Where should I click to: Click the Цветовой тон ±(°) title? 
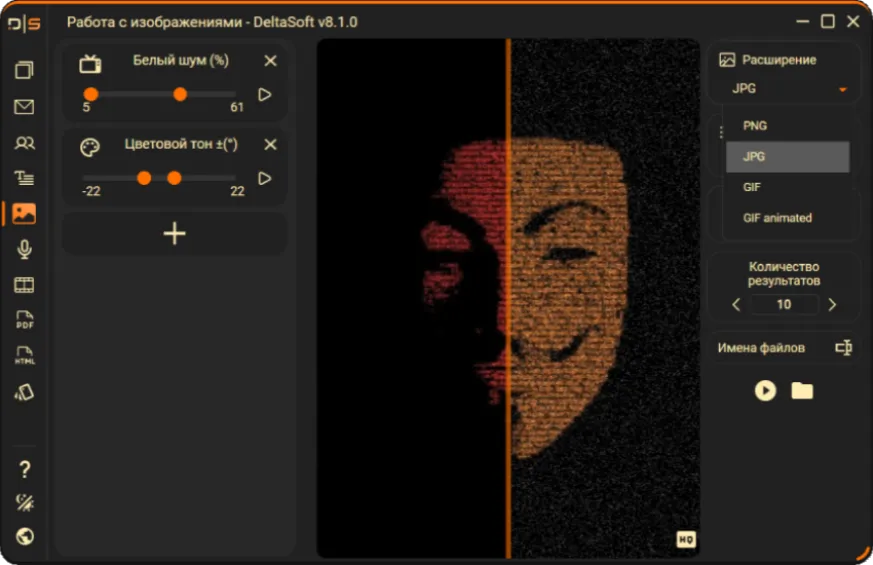click(x=181, y=144)
